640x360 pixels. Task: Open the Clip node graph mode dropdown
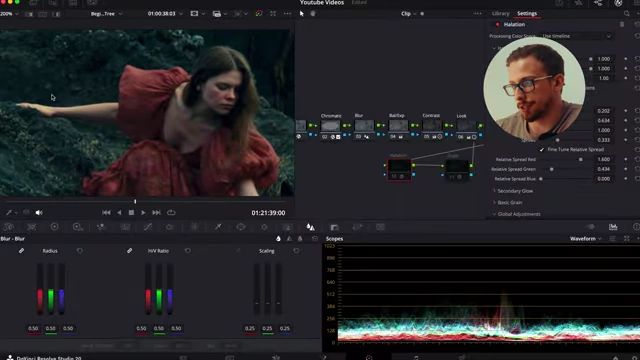[408, 13]
